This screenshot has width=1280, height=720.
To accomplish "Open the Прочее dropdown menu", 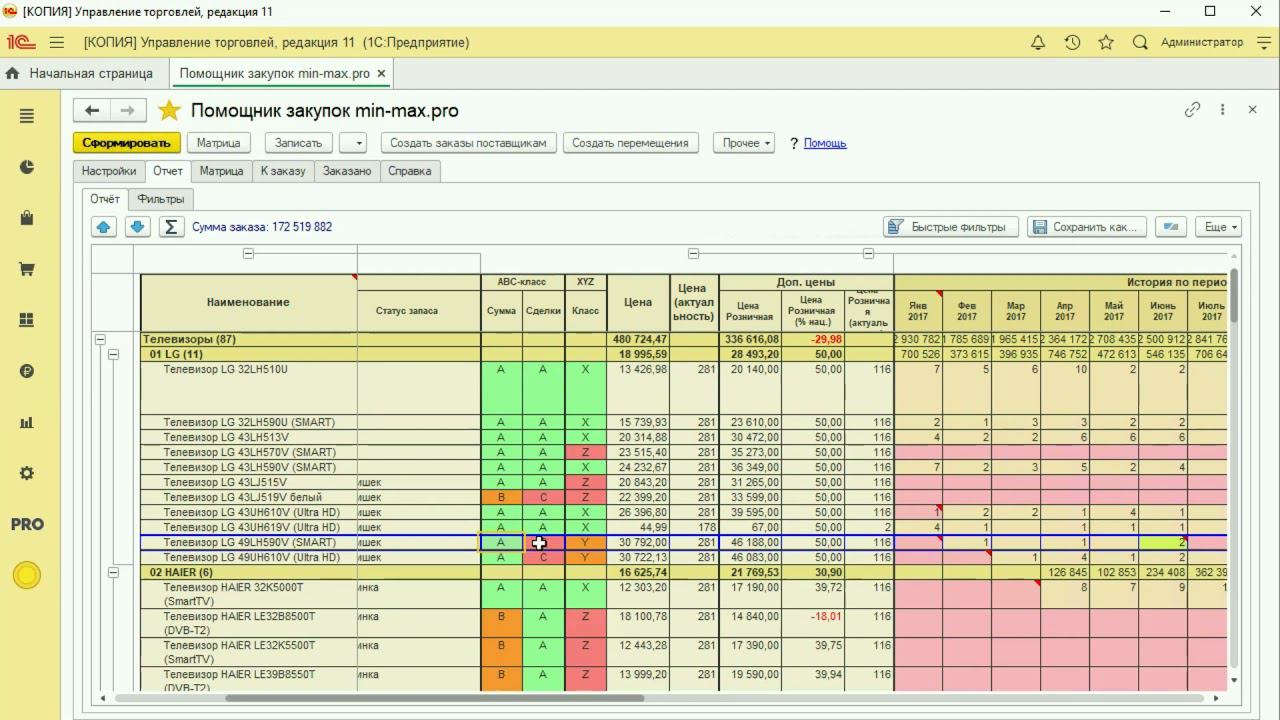I will [747, 143].
